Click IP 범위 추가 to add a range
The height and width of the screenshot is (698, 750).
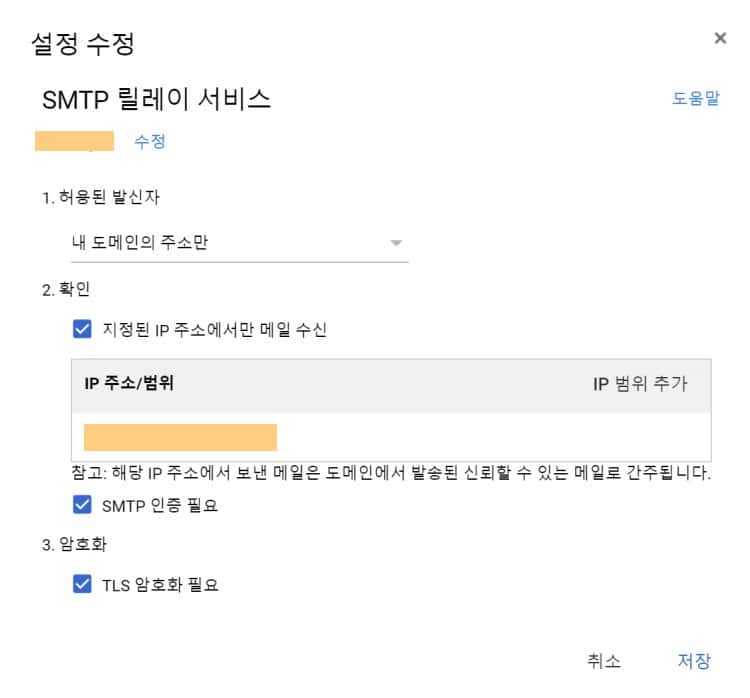640,384
